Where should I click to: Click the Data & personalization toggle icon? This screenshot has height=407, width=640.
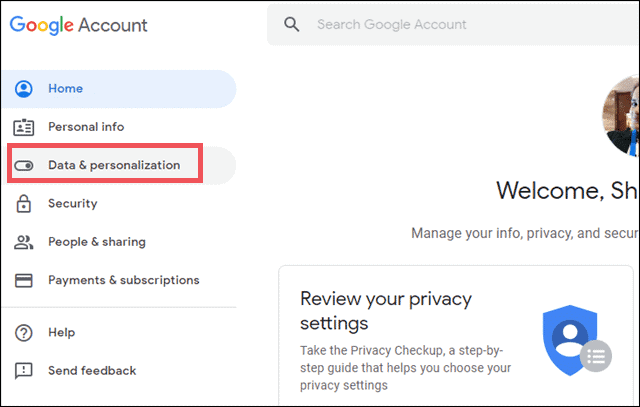point(25,165)
